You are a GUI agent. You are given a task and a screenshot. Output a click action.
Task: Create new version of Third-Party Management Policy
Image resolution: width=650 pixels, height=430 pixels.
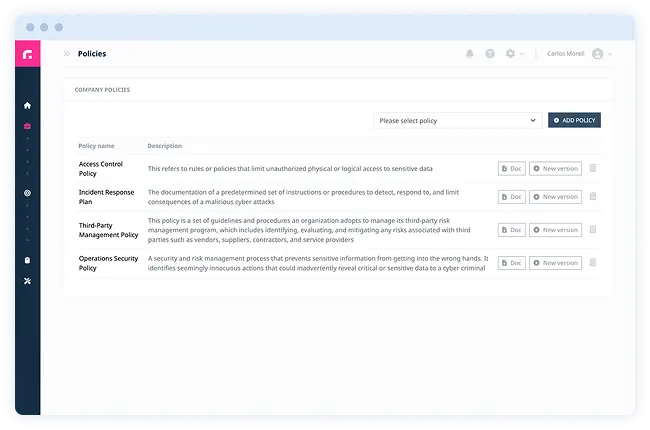click(555, 230)
